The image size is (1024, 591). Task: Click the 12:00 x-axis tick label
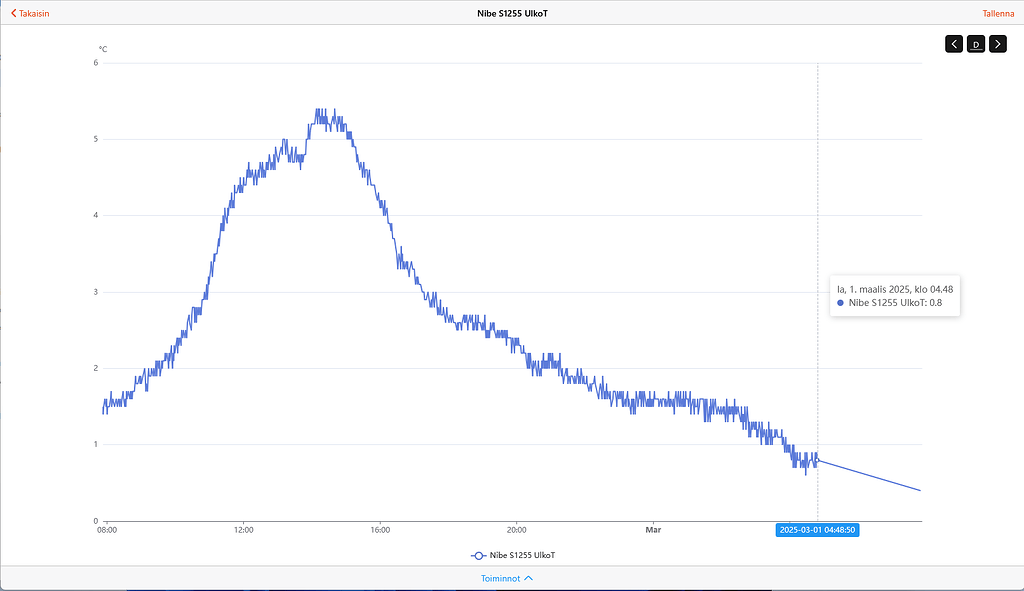point(244,530)
